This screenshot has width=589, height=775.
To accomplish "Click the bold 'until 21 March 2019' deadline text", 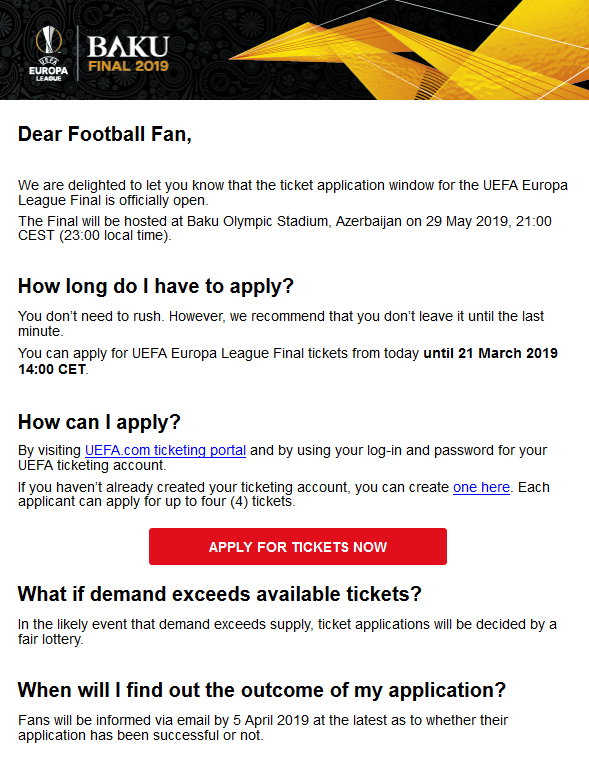I will [491, 353].
